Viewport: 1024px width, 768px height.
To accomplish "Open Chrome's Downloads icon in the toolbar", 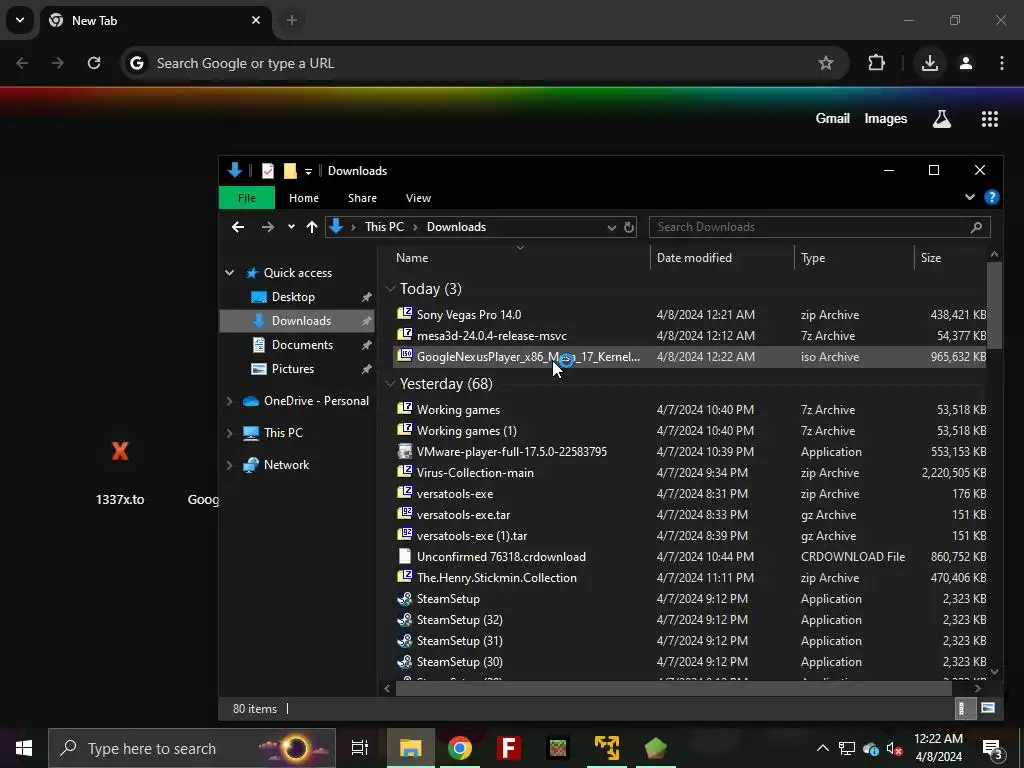I will (x=929, y=63).
